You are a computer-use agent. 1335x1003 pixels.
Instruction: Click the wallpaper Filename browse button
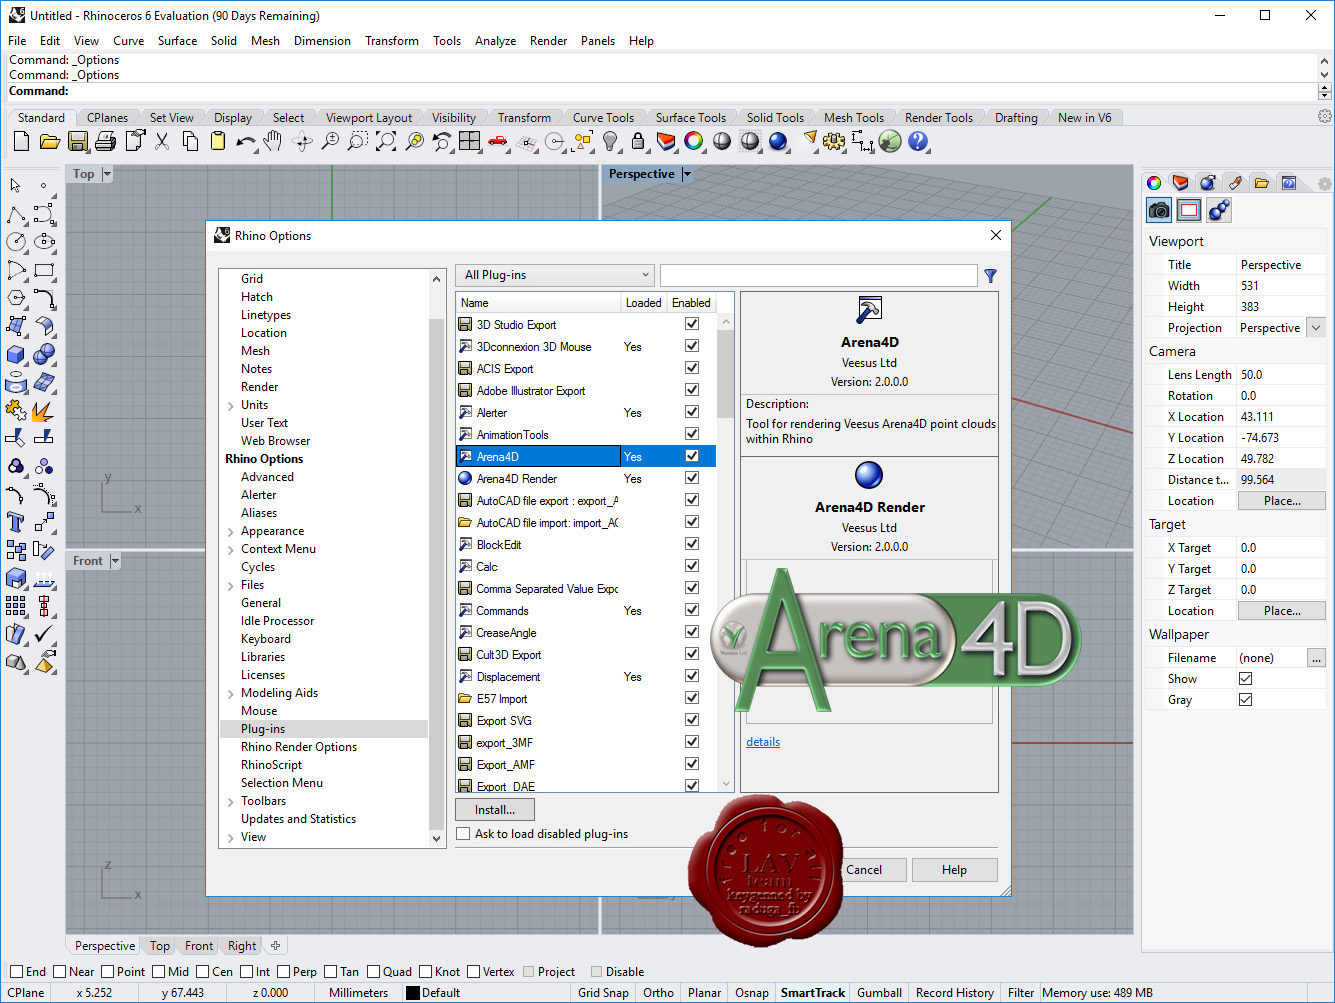coord(1316,658)
